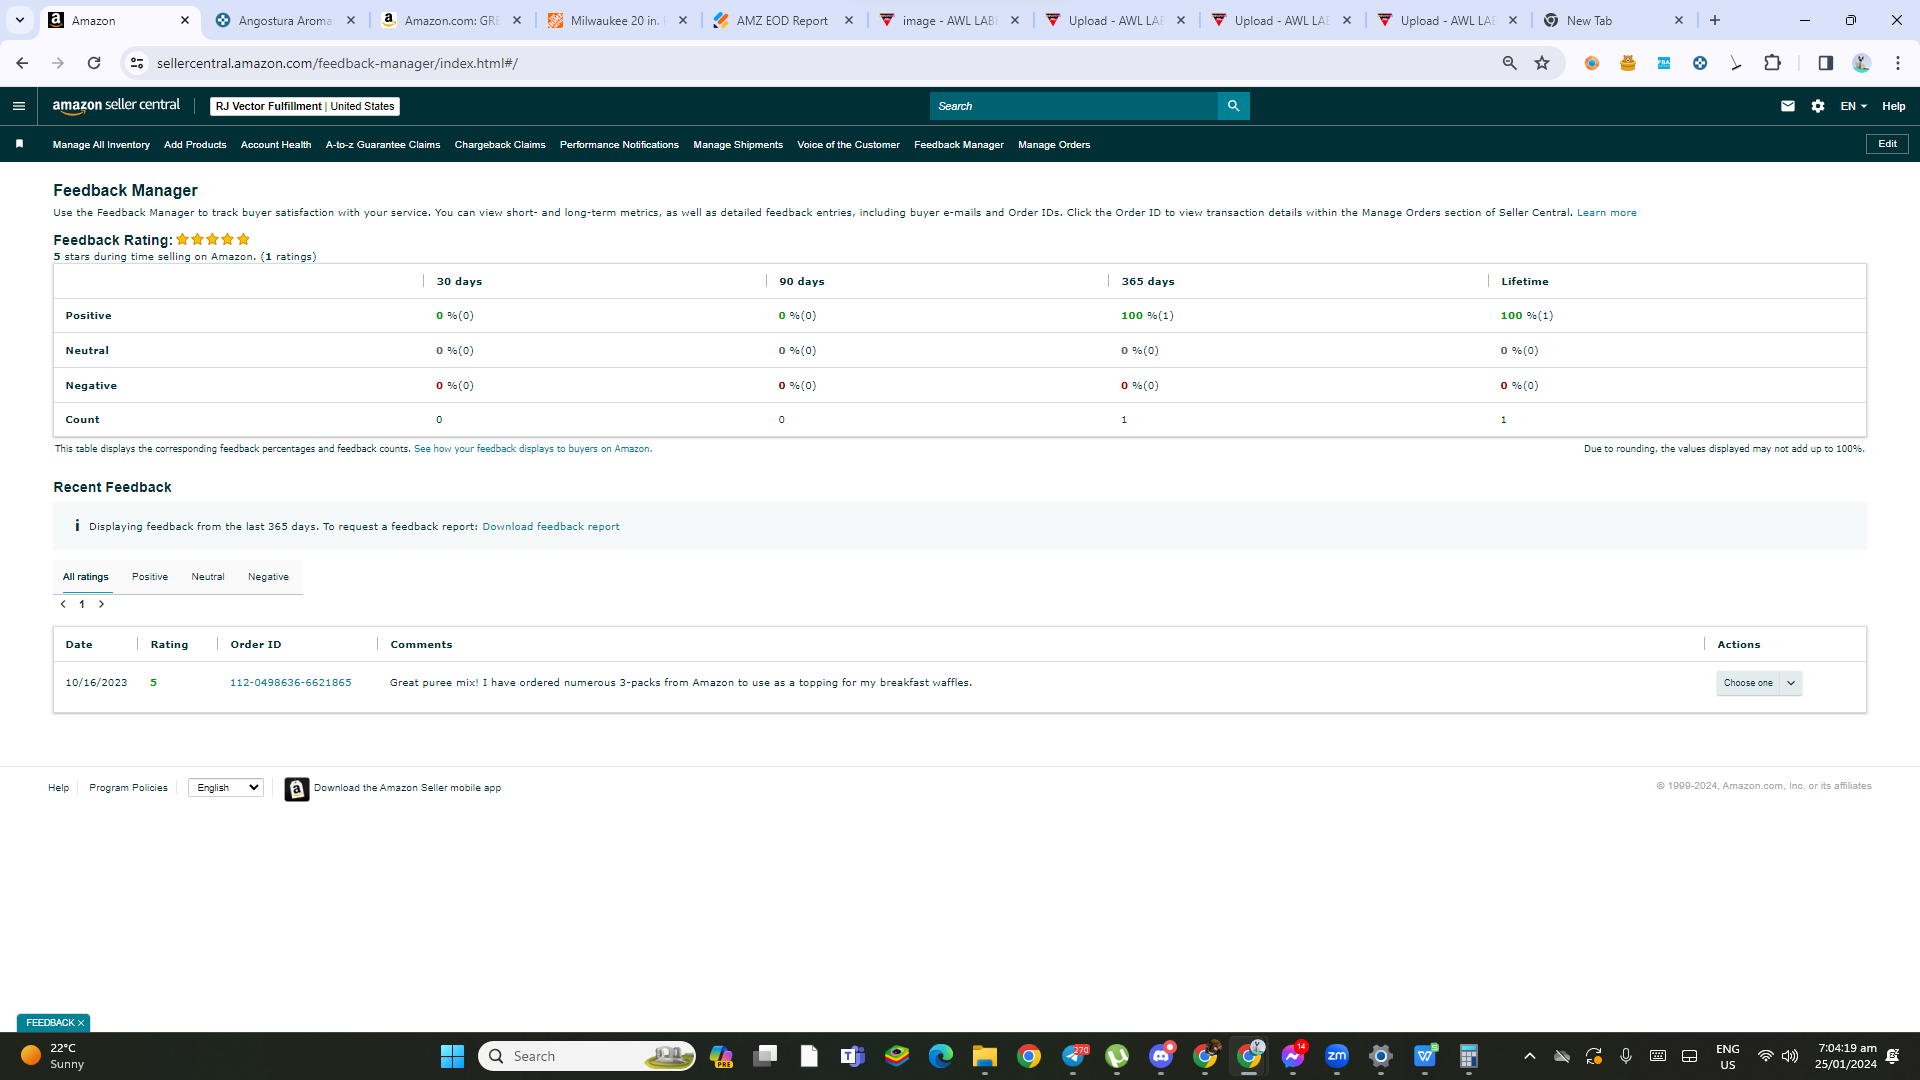Screen dimensions: 1920x1080
Task: Open File Explorer from the taskbar
Action: coord(985,1056)
